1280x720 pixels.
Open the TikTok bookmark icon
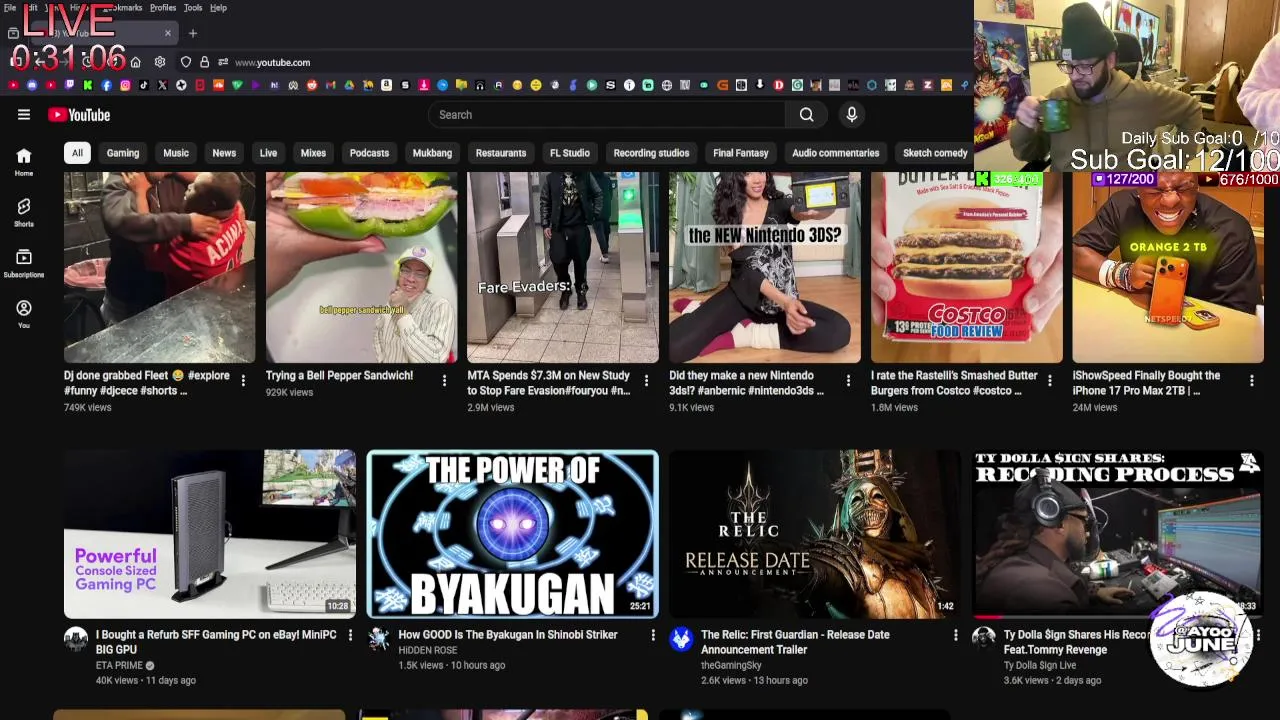click(x=144, y=85)
